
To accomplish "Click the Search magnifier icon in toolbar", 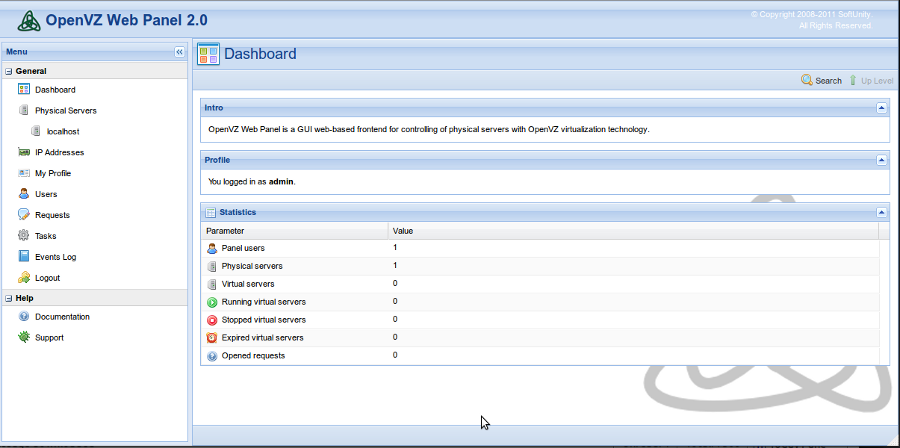I will tap(806, 80).
